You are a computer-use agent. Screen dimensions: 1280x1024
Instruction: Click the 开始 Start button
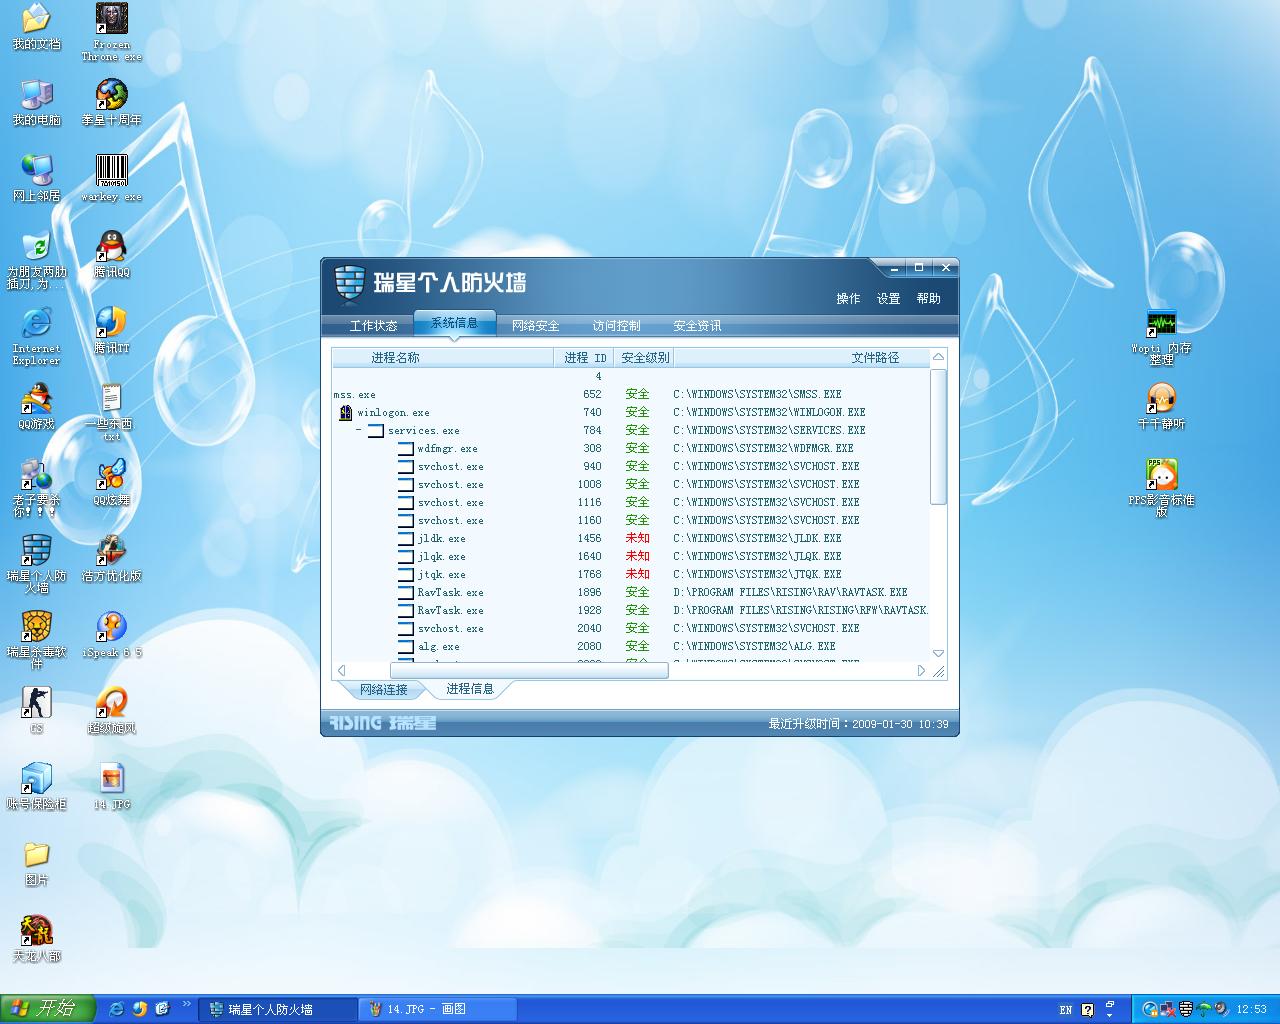(48, 1009)
